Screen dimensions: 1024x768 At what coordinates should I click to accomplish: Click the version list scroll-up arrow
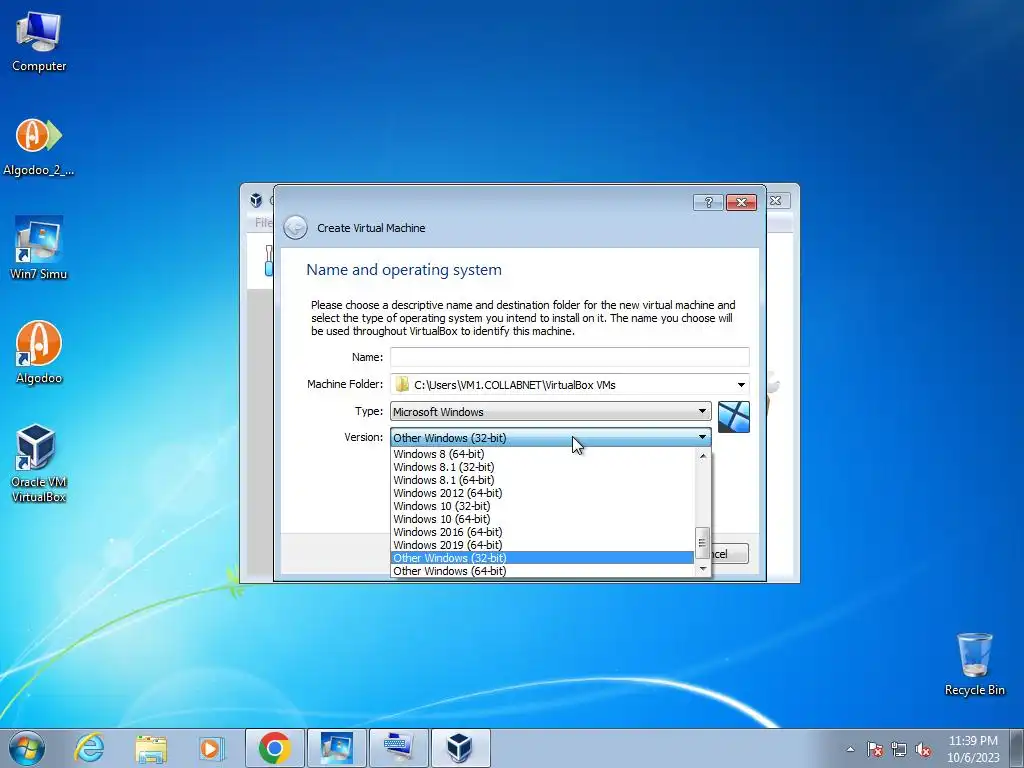703,456
